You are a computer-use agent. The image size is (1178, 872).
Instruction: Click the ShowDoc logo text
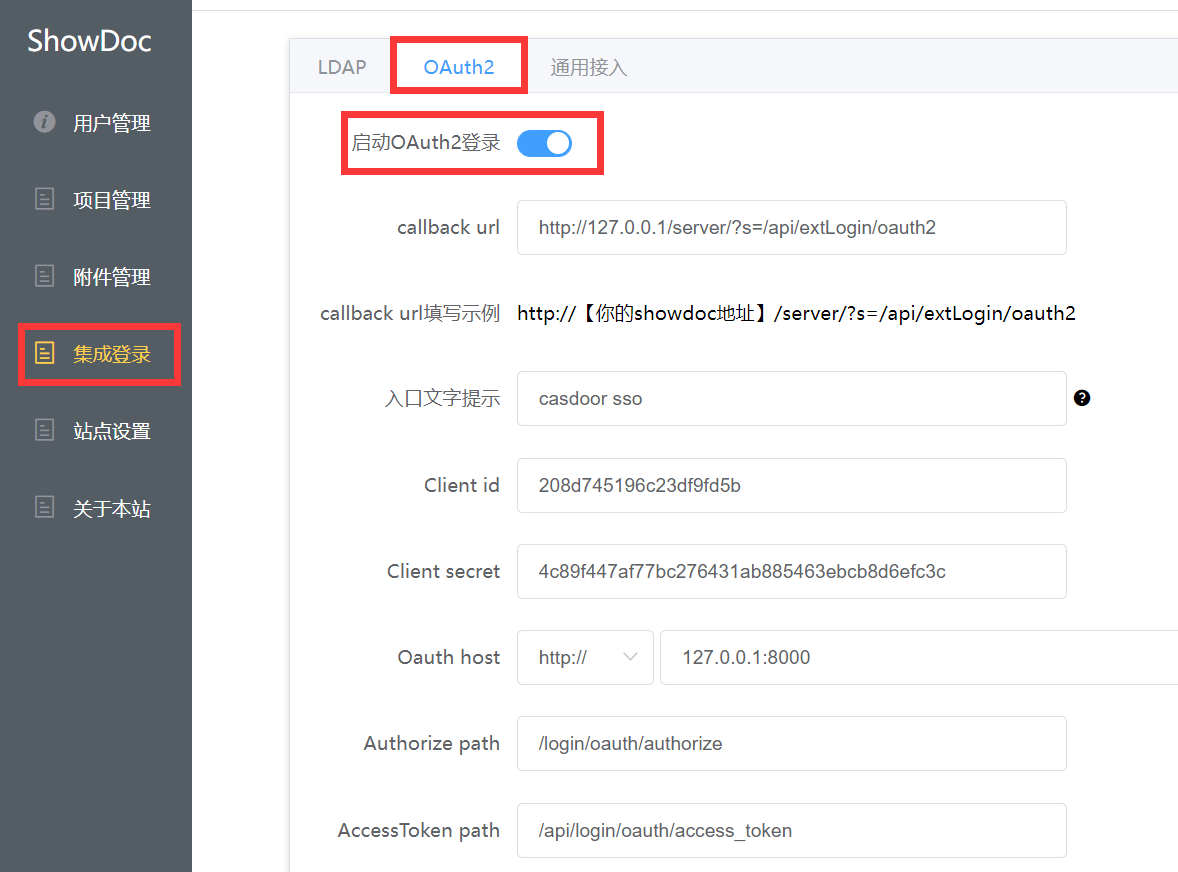click(89, 41)
